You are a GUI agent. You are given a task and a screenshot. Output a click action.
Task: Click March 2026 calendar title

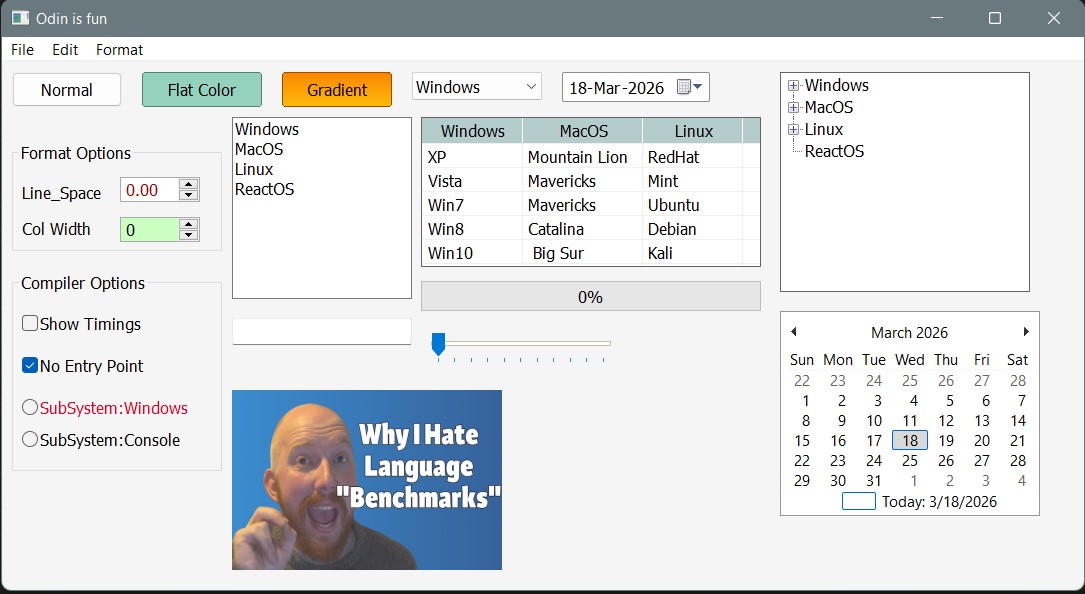[909, 332]
